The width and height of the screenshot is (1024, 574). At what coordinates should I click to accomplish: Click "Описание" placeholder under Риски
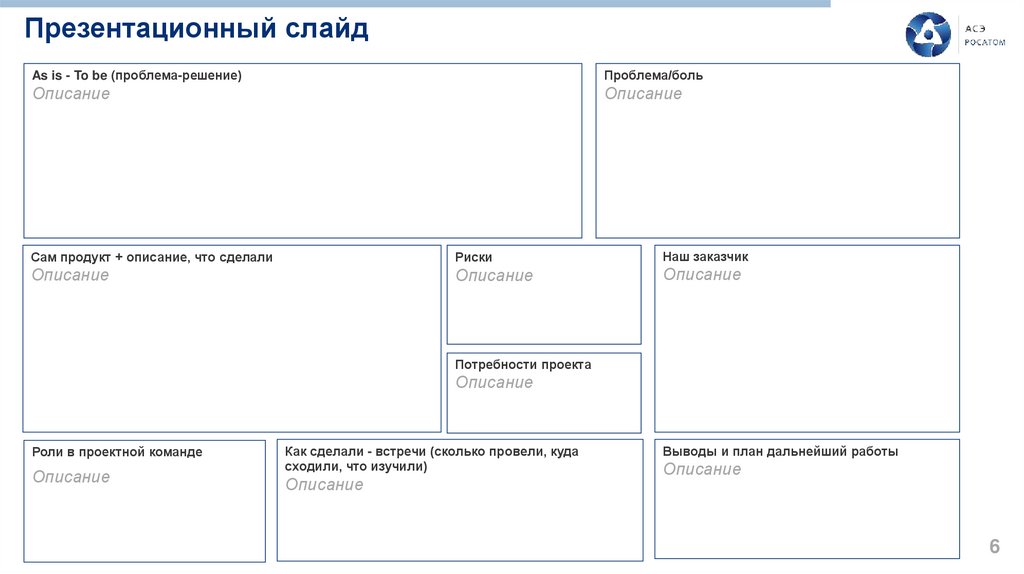point(494,276)
